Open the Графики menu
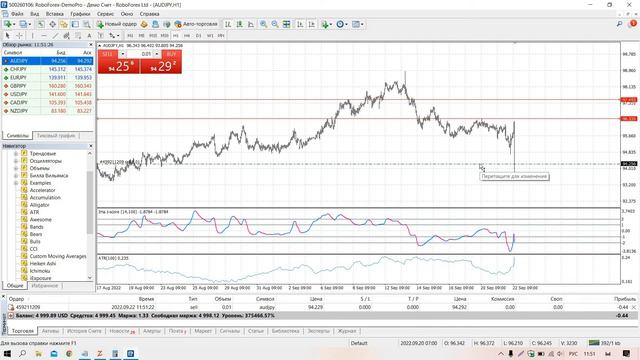 [80, 14]
